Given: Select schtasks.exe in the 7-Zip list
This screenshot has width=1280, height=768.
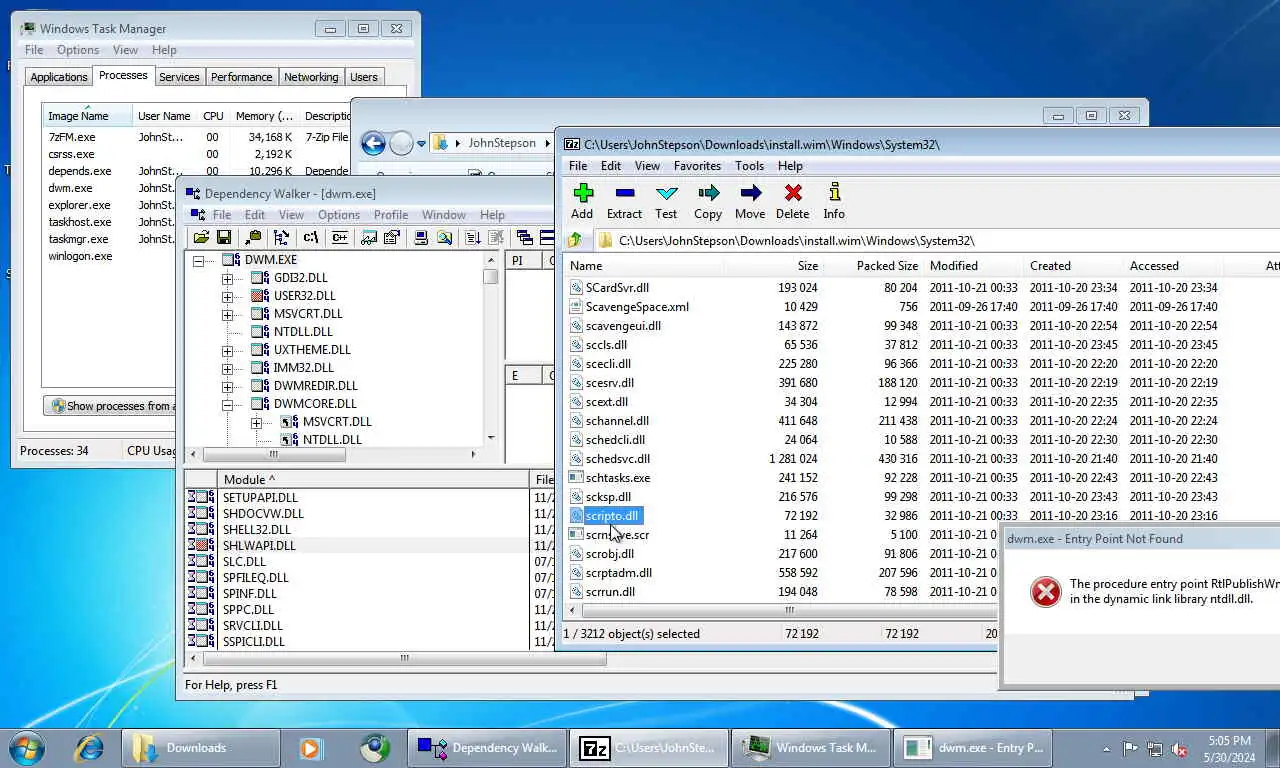Looking at the screenshot, I should pyautogui.click(x=618, y=478).
